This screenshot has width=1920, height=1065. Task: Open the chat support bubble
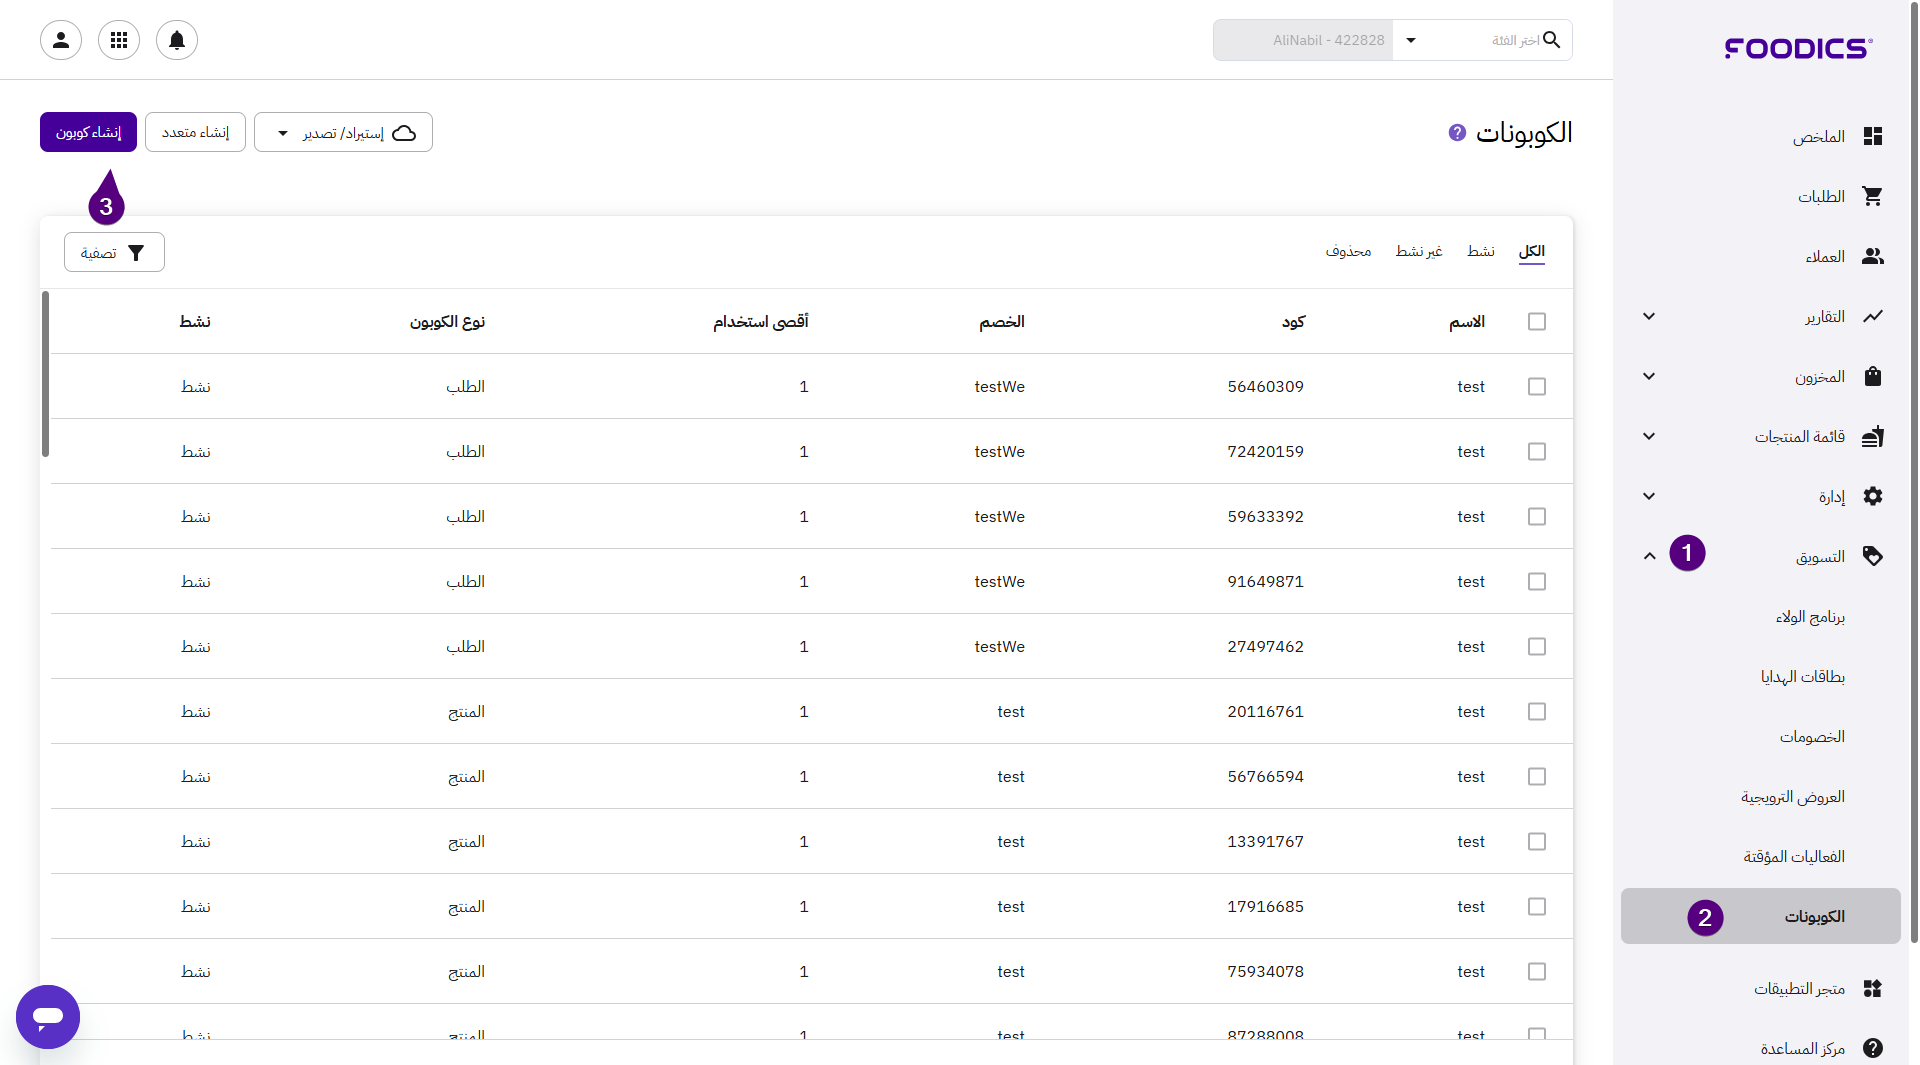click(48, 1016)
